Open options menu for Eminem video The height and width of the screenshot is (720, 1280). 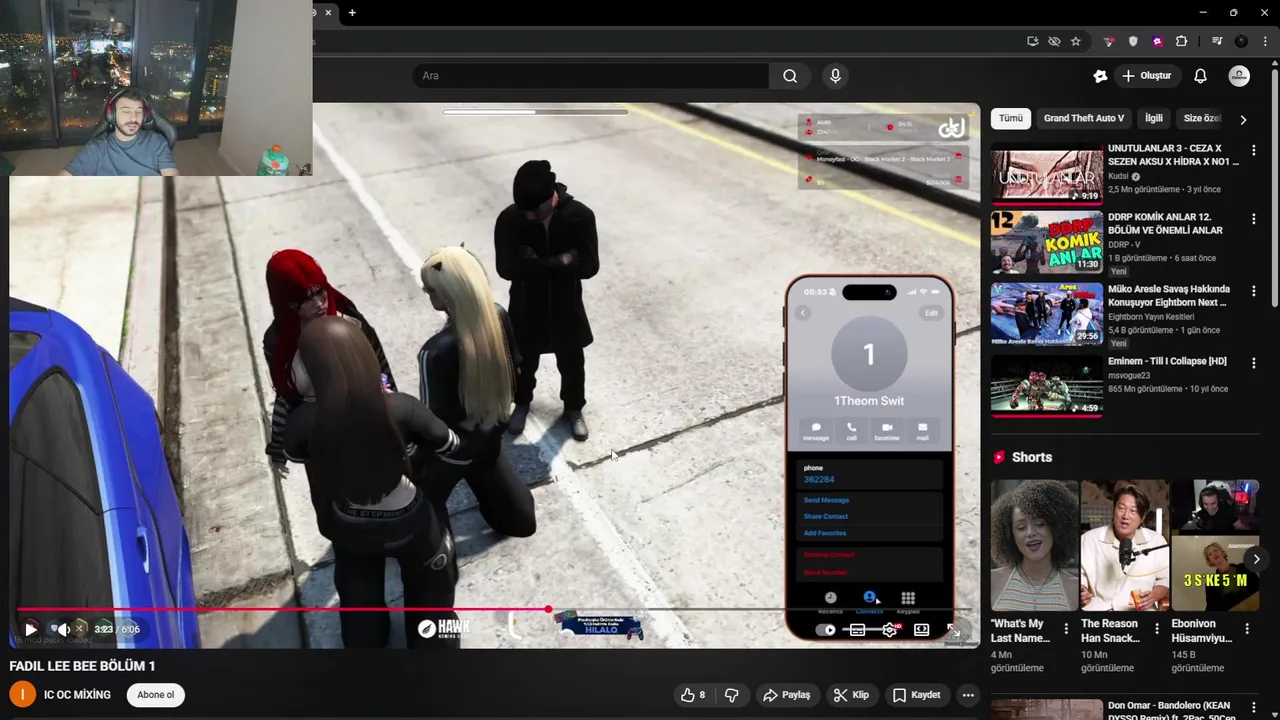(1254, 363)
